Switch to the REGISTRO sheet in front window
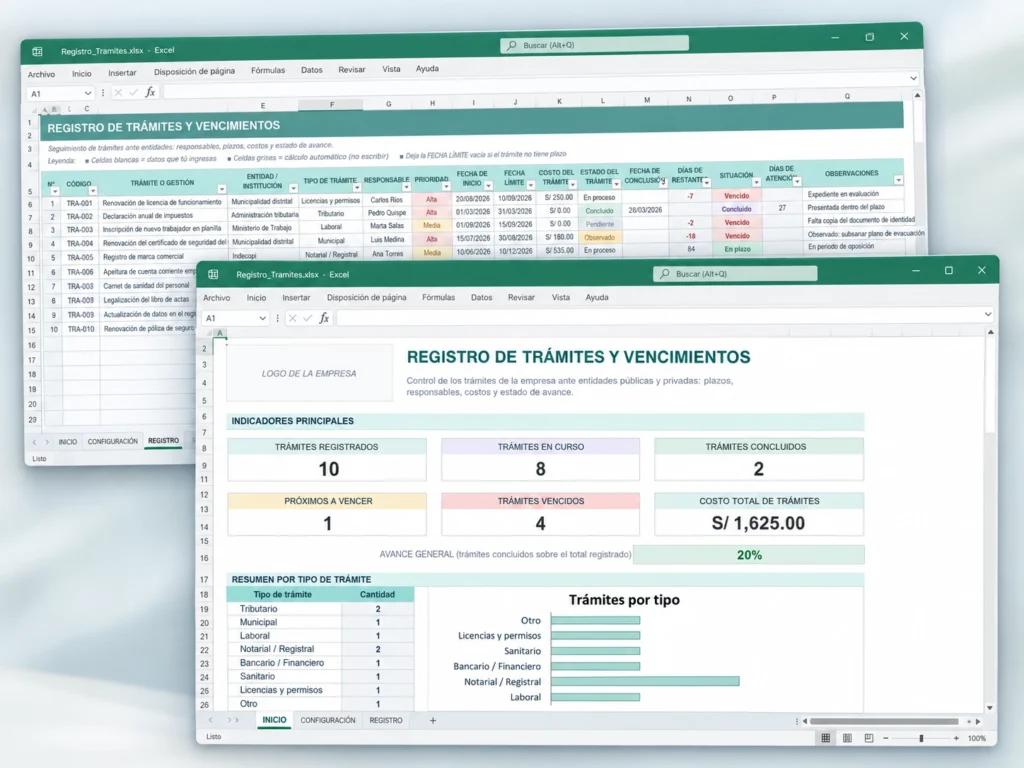This screenshot has width=1024, height=768. [386, 720]
